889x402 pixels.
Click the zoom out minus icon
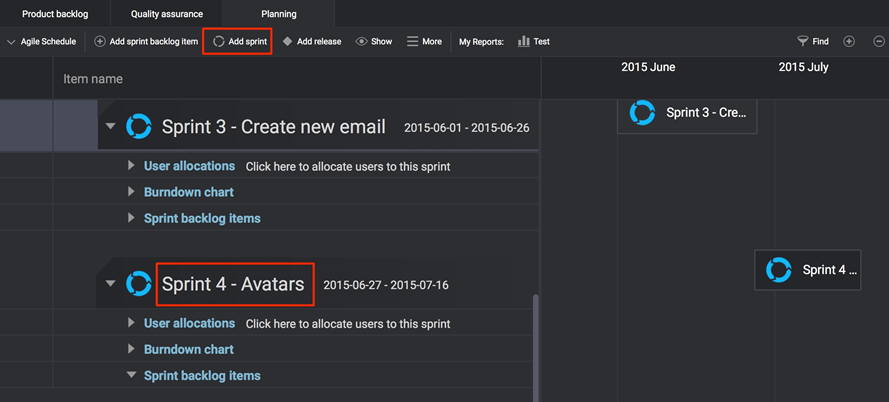point(879,42)
